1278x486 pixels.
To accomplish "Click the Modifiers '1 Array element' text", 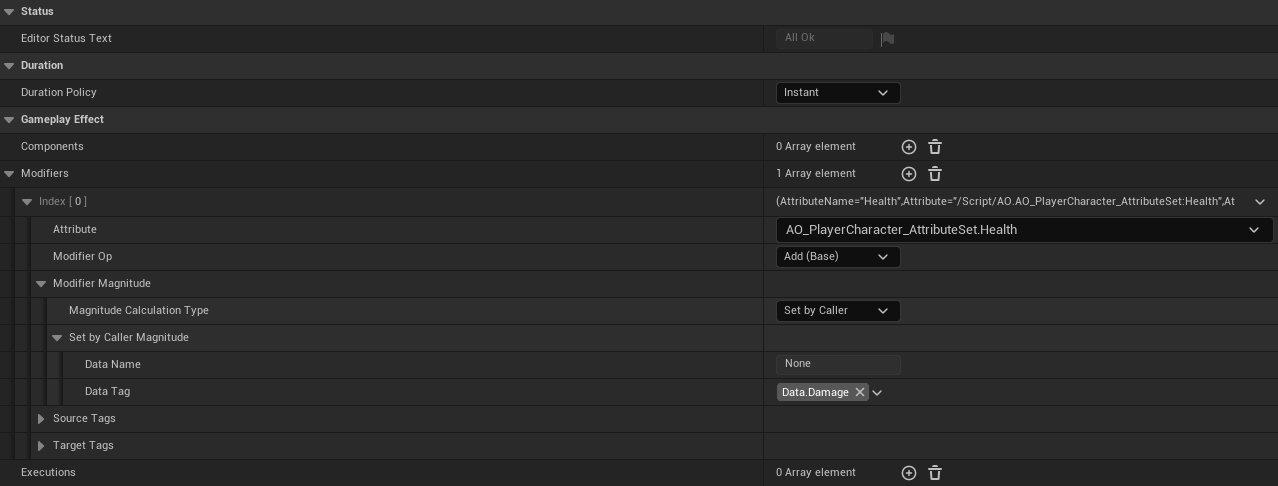I will tap(816, 173).
